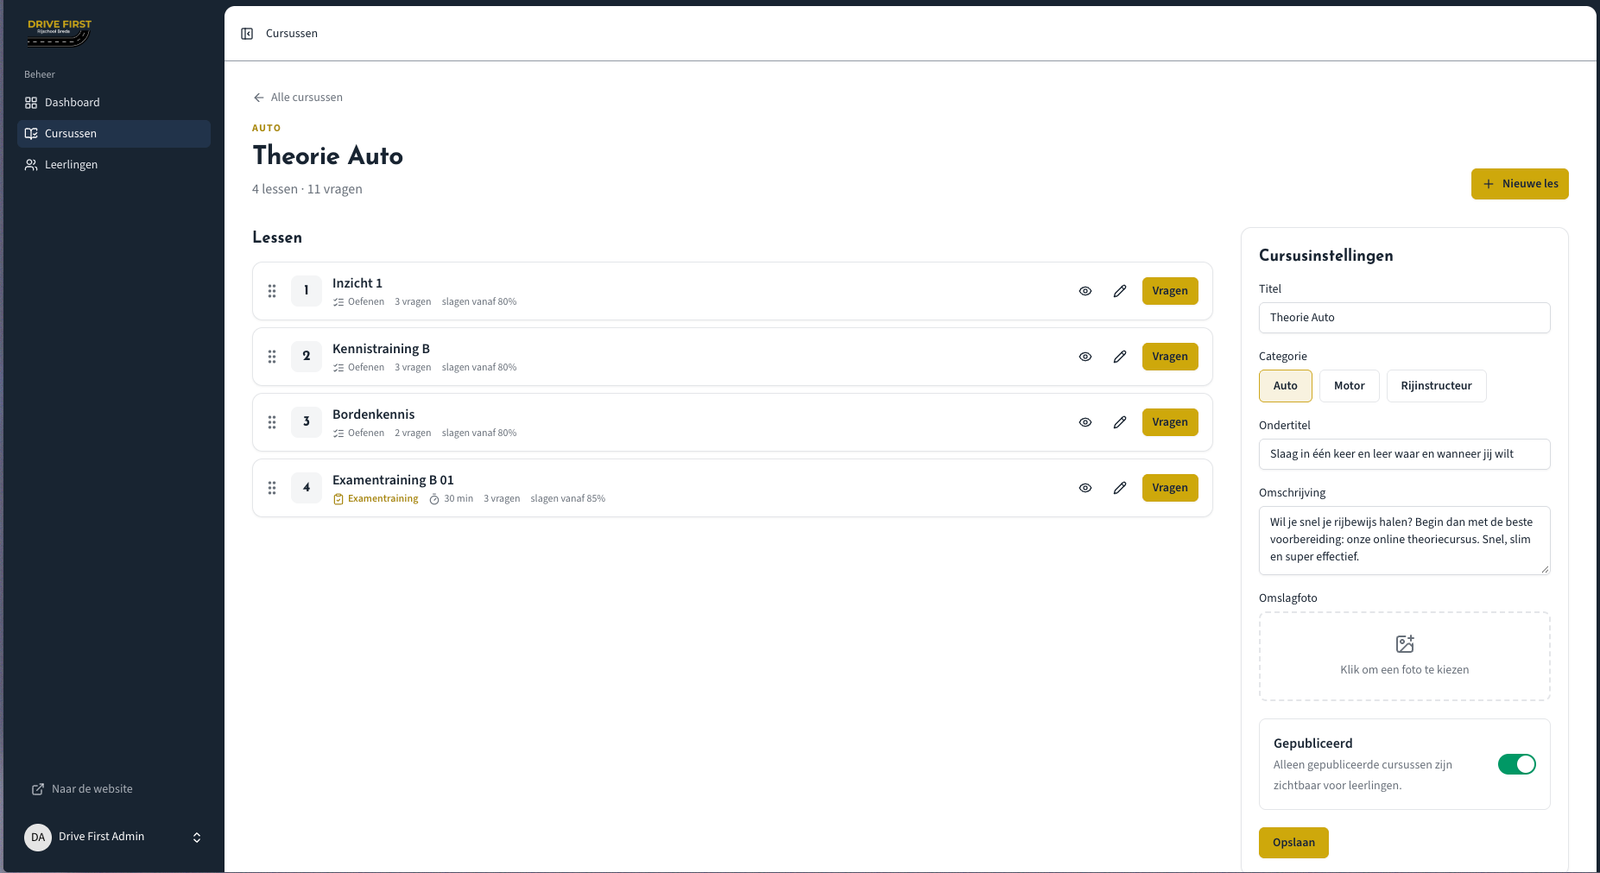Edit the Kennistraining B lesson with pencil icon
The height and width of the screenshot is (873, 1600).
1120,357
